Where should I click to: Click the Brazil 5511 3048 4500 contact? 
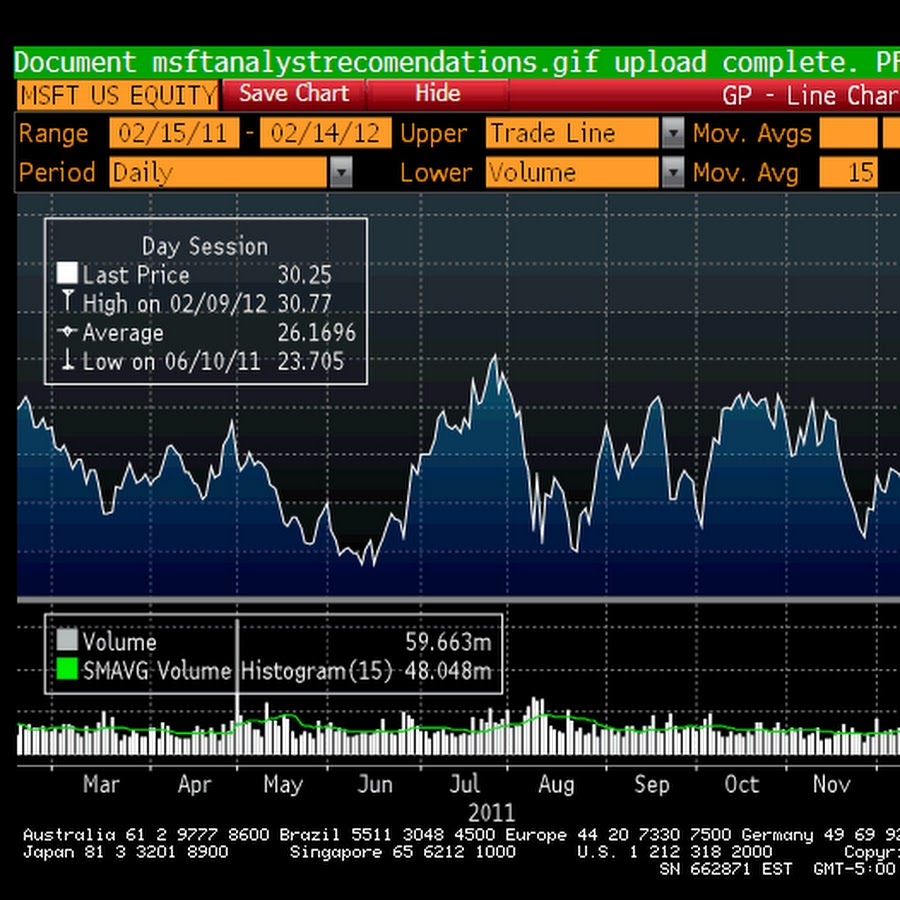(387, 835)
